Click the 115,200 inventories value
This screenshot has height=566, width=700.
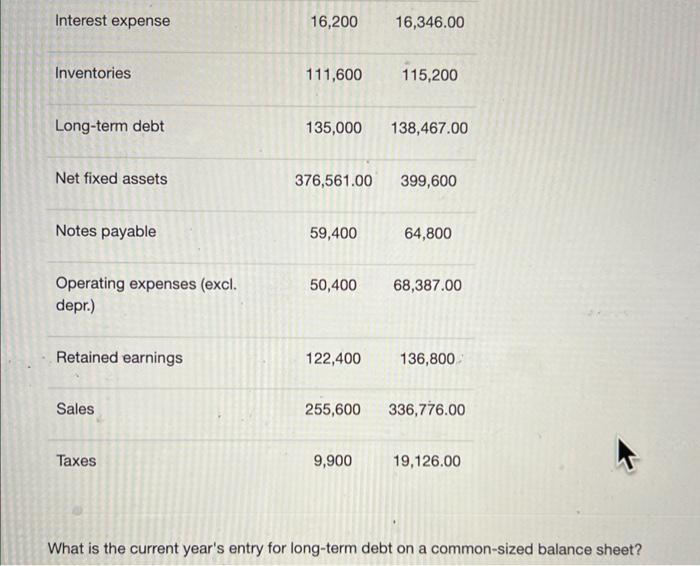pos(429,74)
